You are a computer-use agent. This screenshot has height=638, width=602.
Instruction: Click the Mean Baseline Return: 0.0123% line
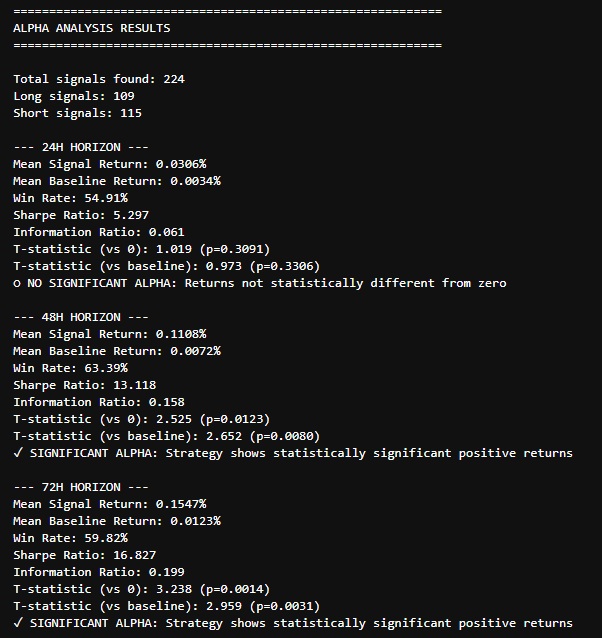(x=117, y=521)
